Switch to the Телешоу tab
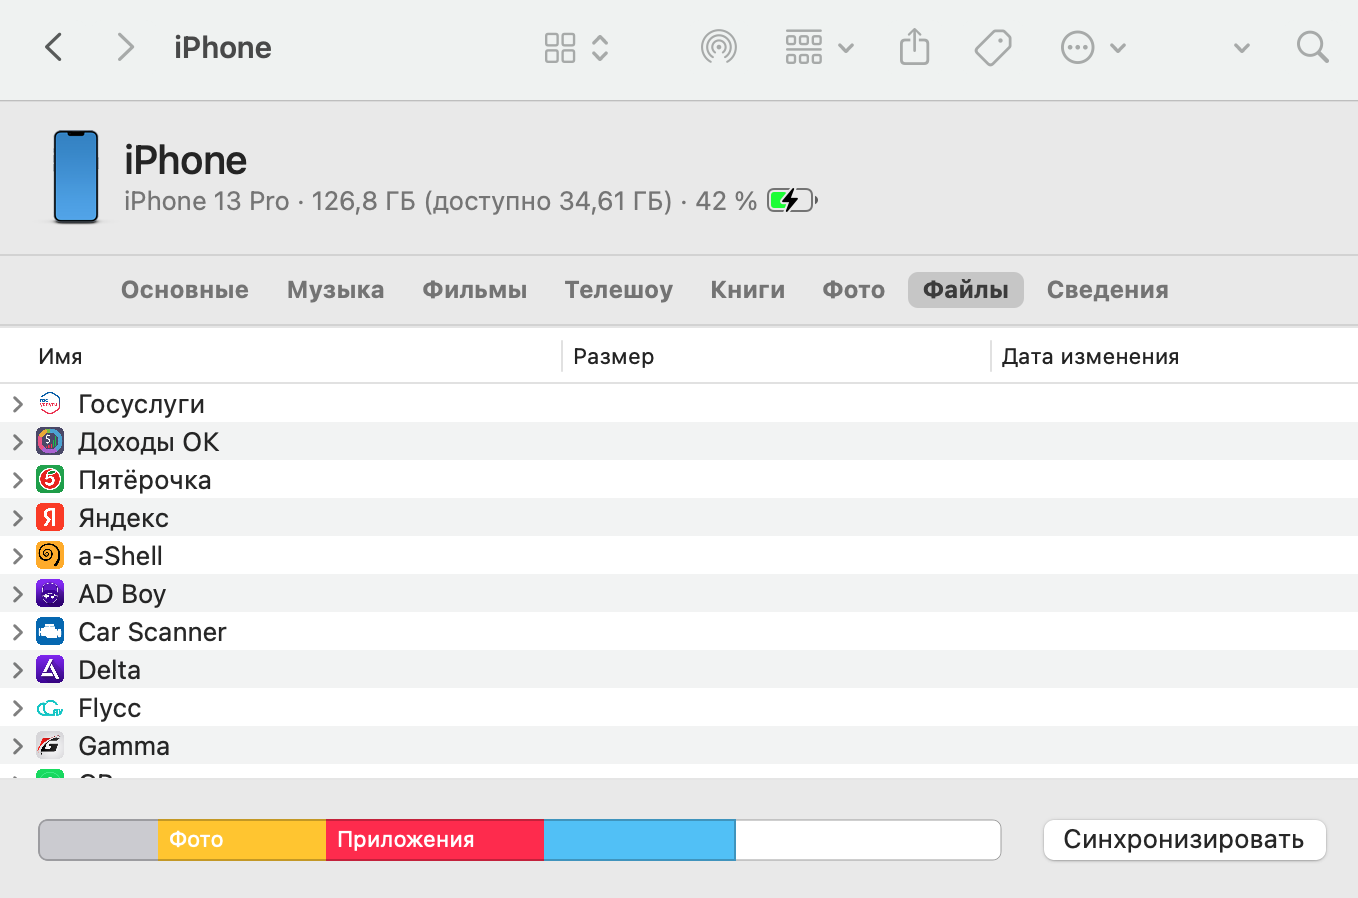This screenshot has height=898, width=1358. pos(618,290)
